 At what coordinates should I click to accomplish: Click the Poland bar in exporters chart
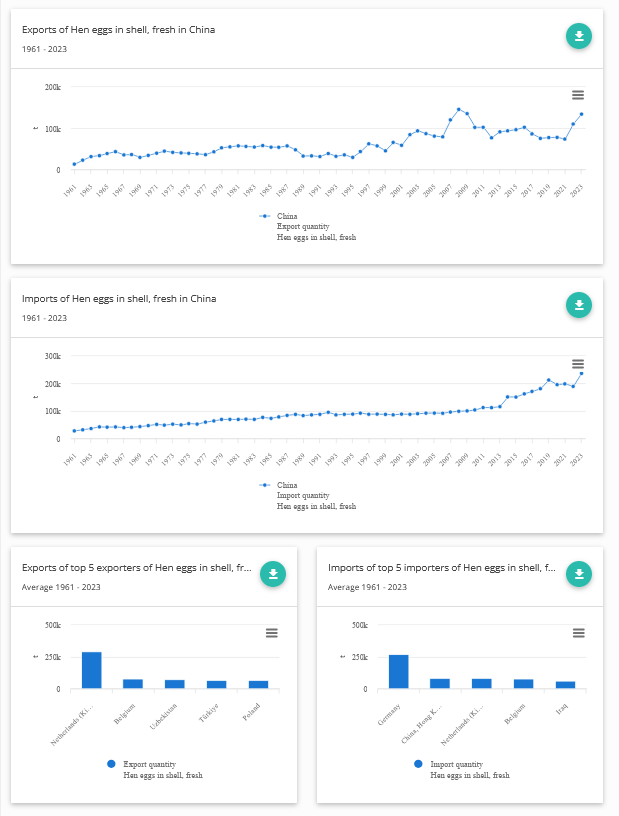[x=258, y=685]
